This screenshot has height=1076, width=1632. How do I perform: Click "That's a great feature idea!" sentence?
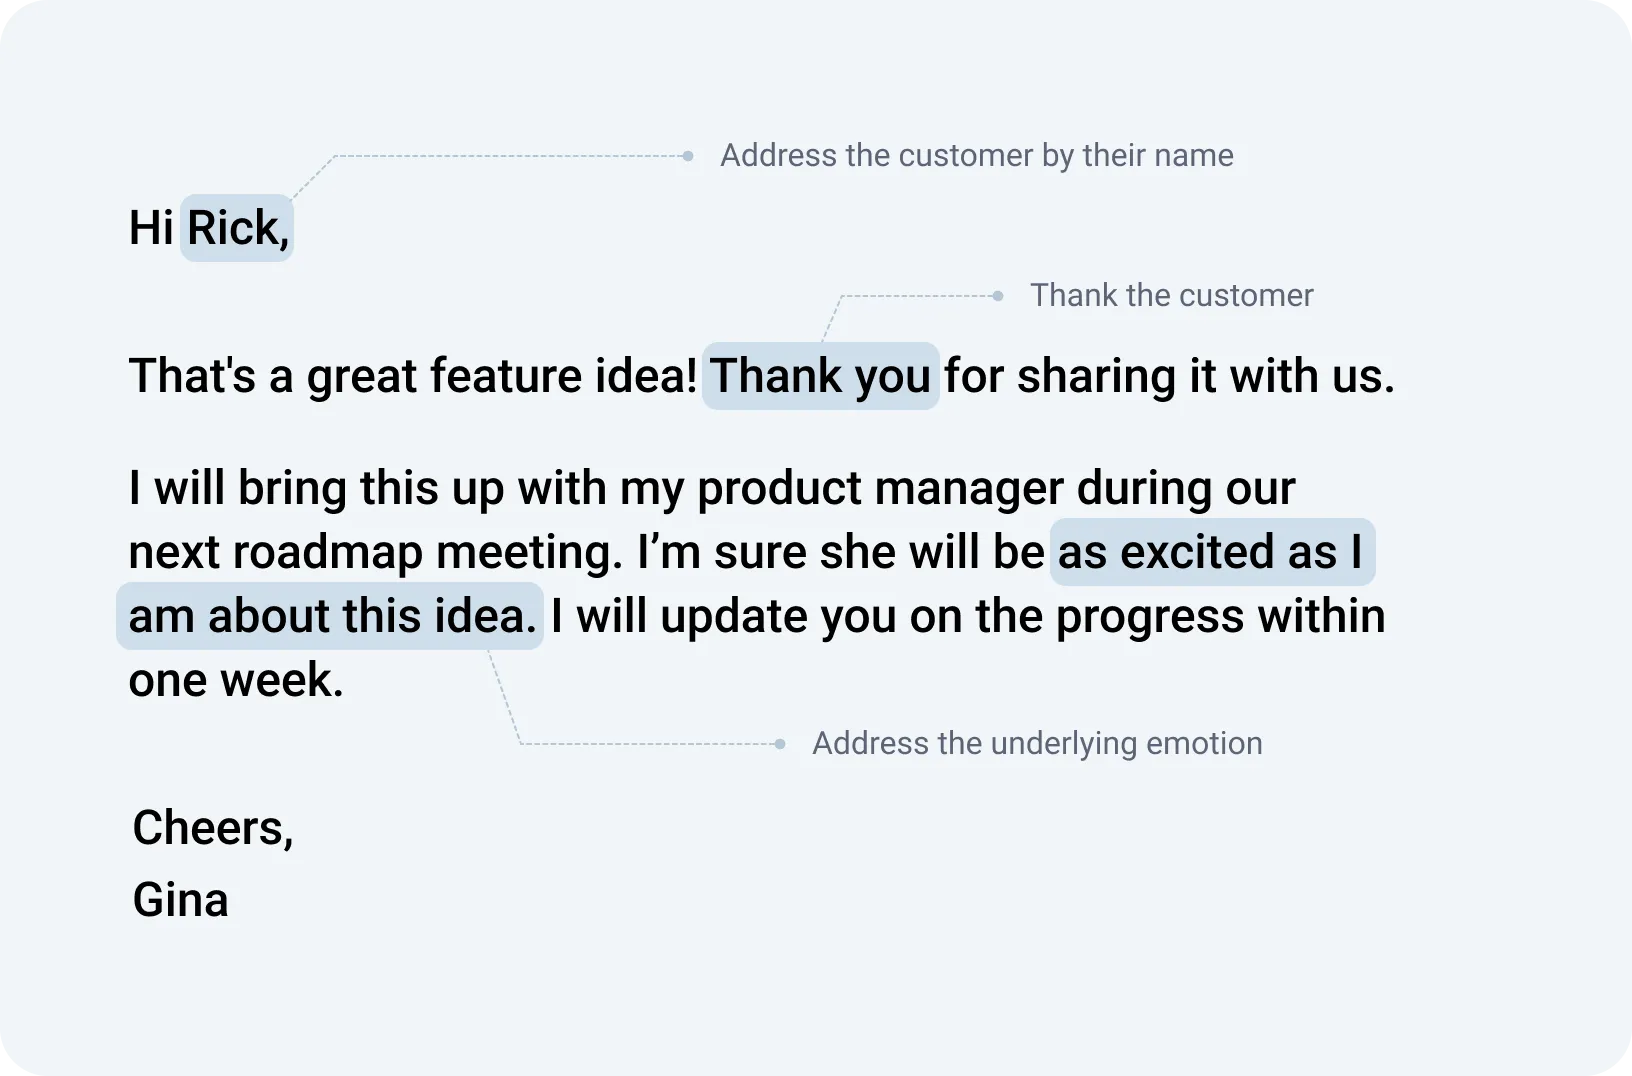point(413,376)
